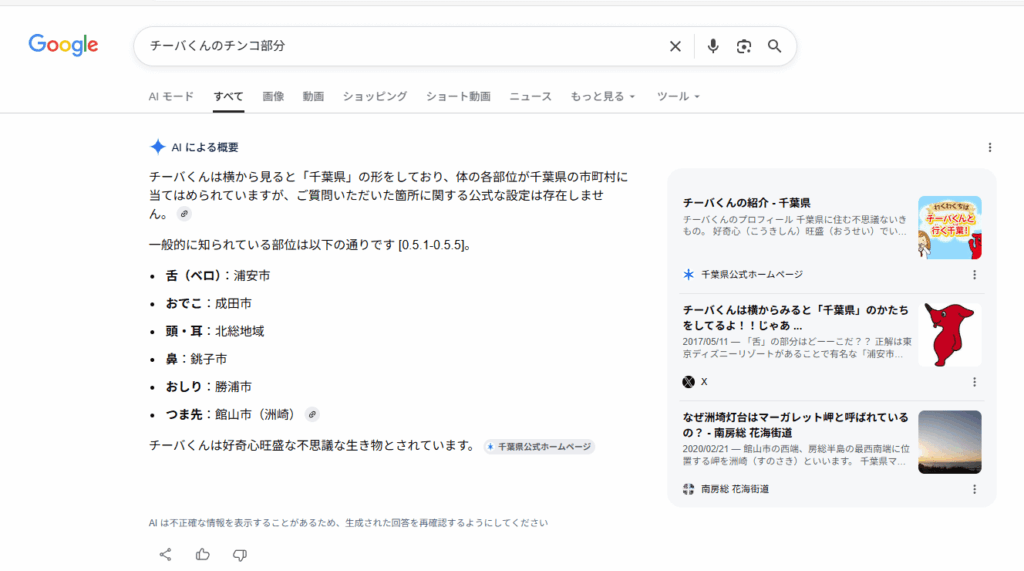Select the すべて tab
Image resolution: width=1024 pixels, height=571 pixels.
pos(229,97)
